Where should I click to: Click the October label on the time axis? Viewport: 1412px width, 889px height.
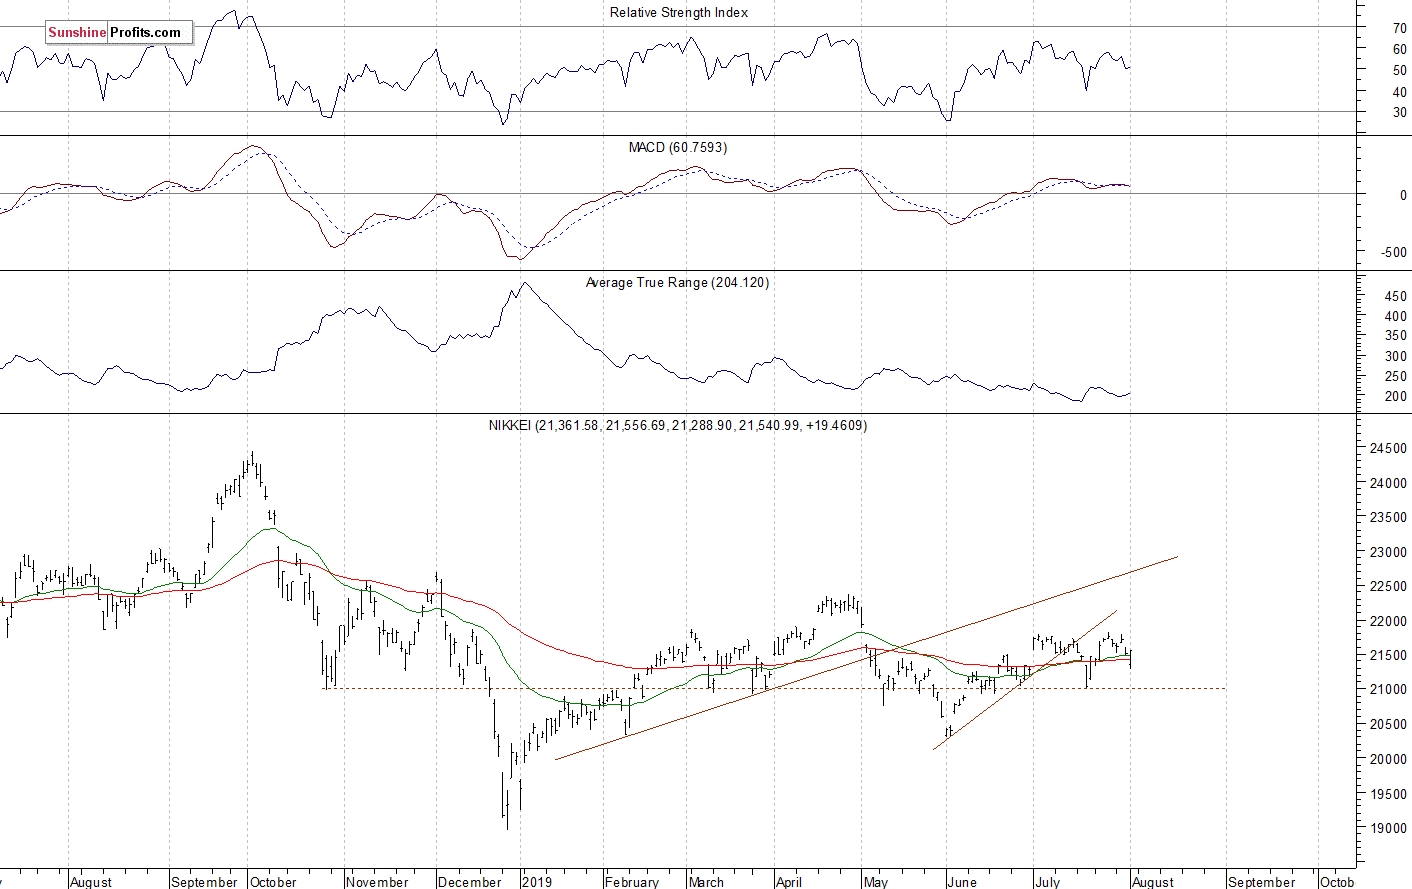[273, 882]
